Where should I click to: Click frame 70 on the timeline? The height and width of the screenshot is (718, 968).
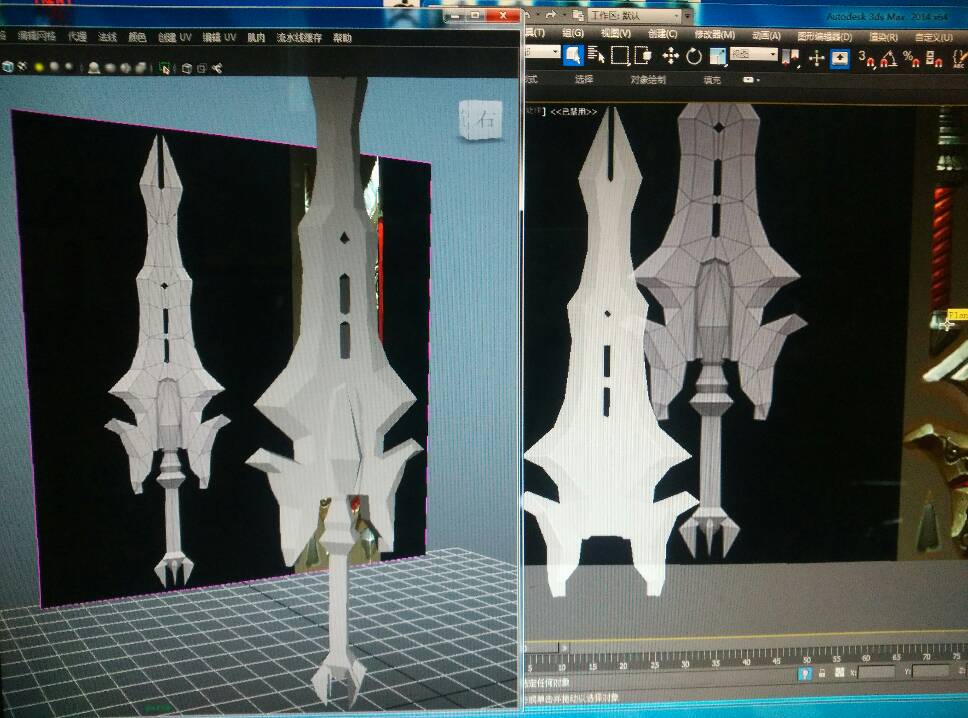[x=927, y=657]
